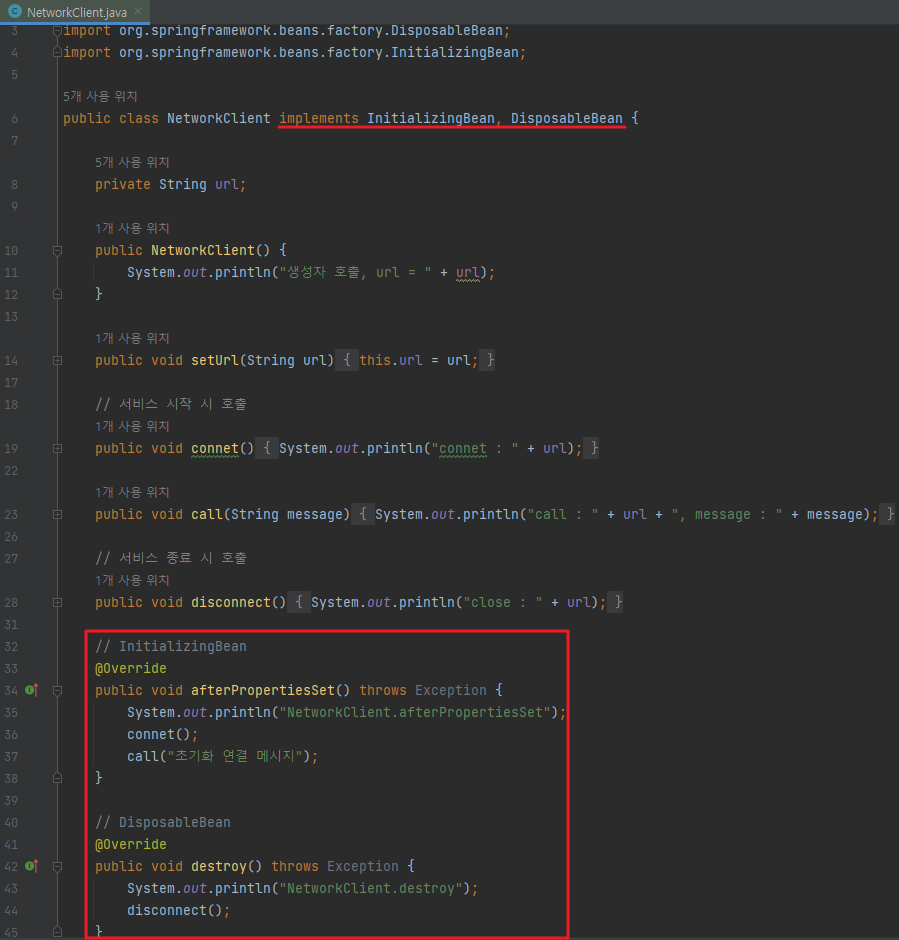This screenshot has width=899, height=940.
Task: Select the NetworkClient.java editor tab
Action: coord(75,12)
